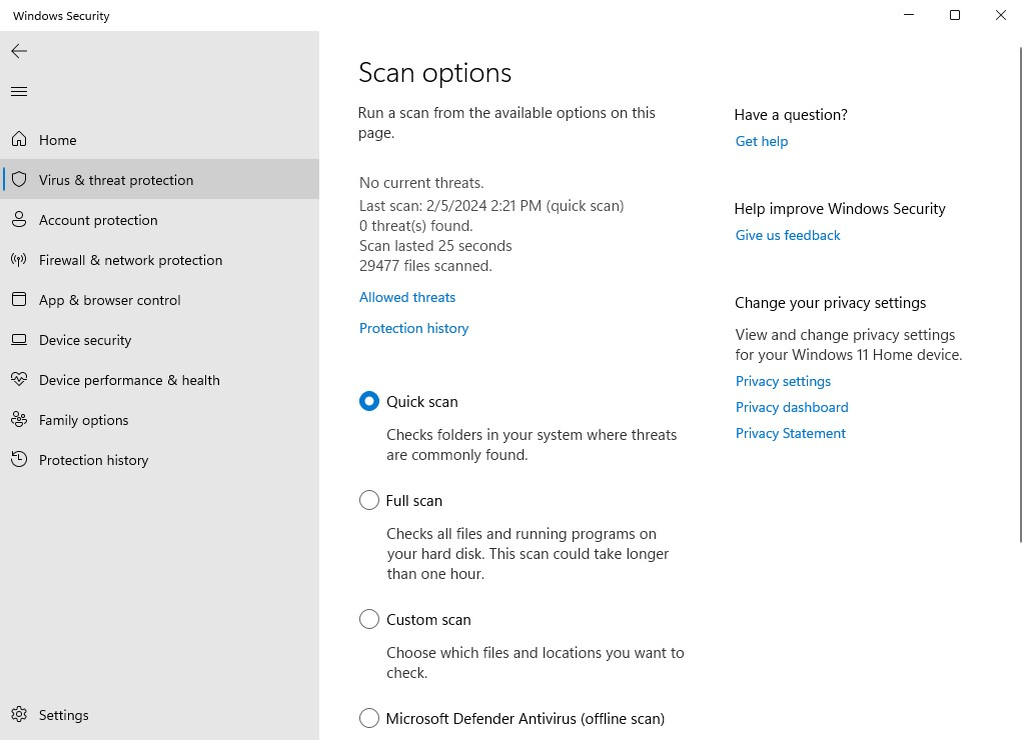Select the Quick scan radio button
The image size is (1023, 740).
[x=369, y=401]
